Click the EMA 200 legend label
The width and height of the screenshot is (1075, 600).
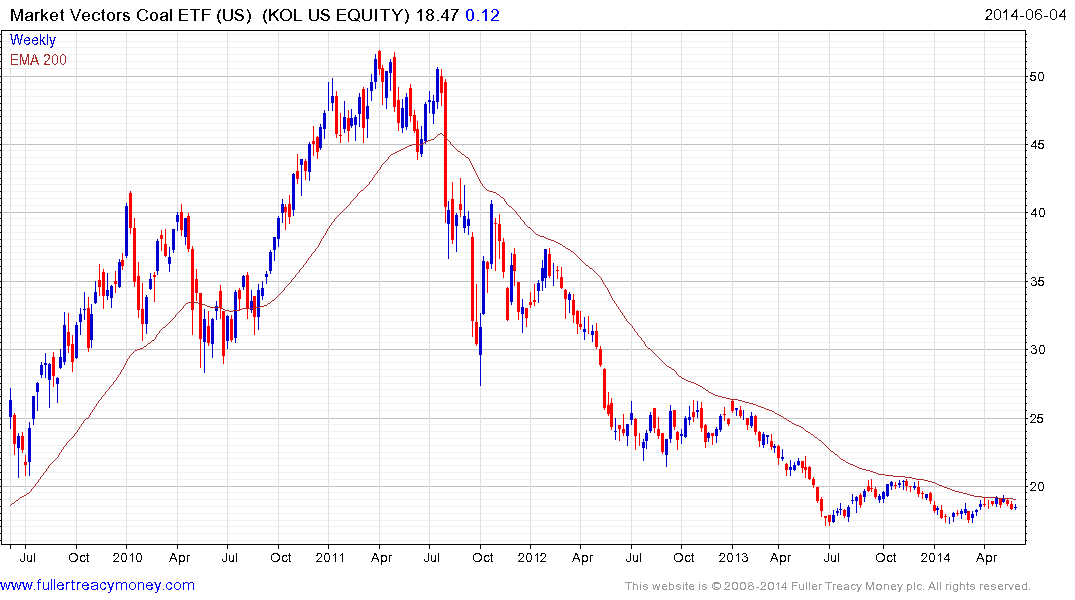(x=38, y=60)
